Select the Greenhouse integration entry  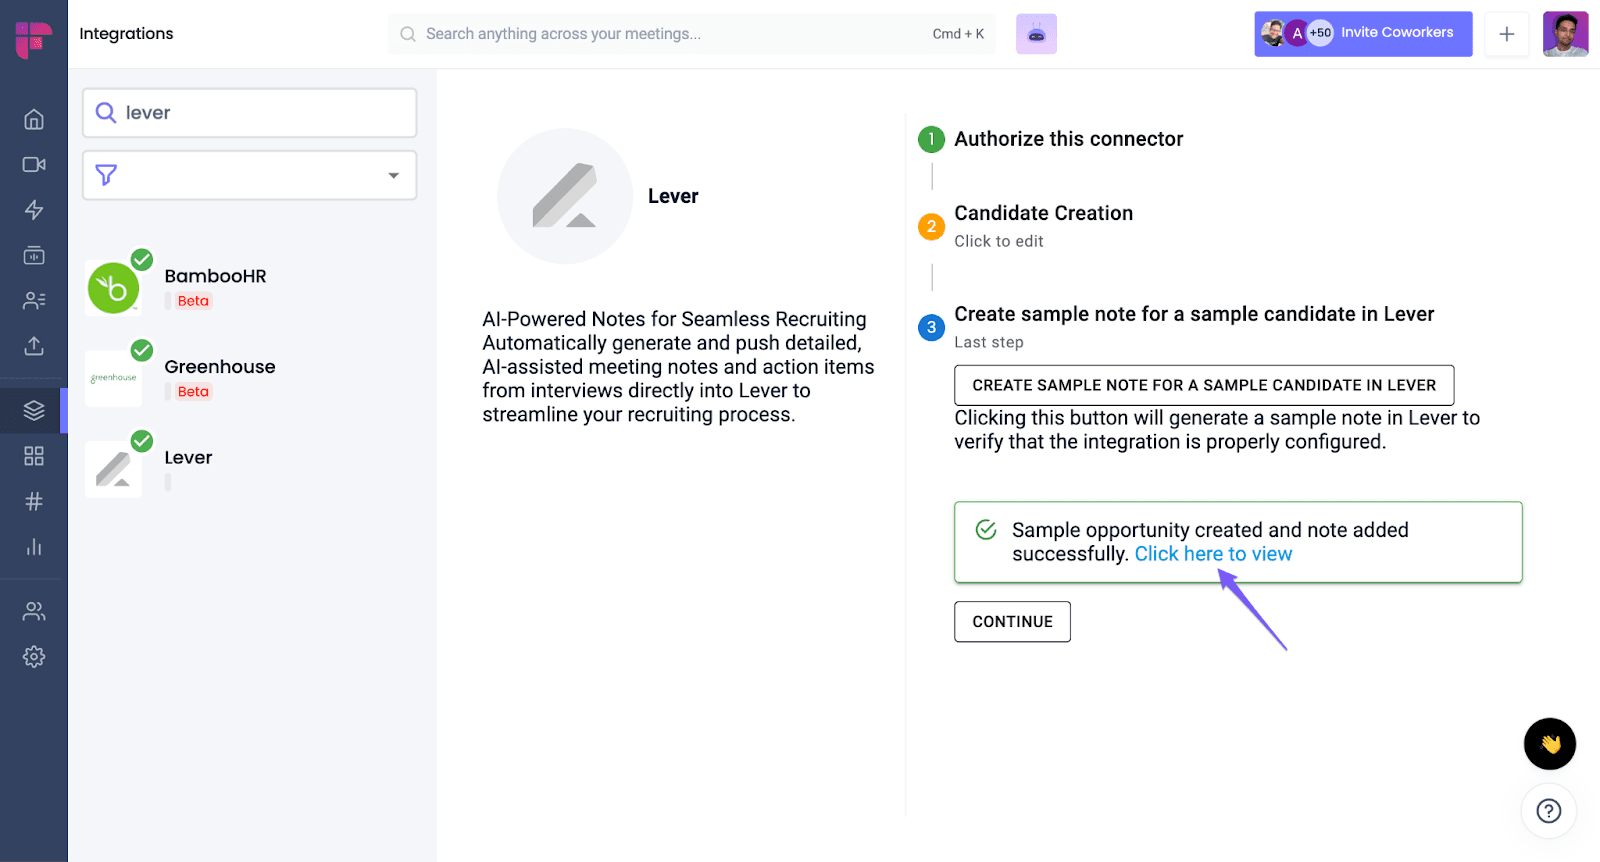pos(250,378)
